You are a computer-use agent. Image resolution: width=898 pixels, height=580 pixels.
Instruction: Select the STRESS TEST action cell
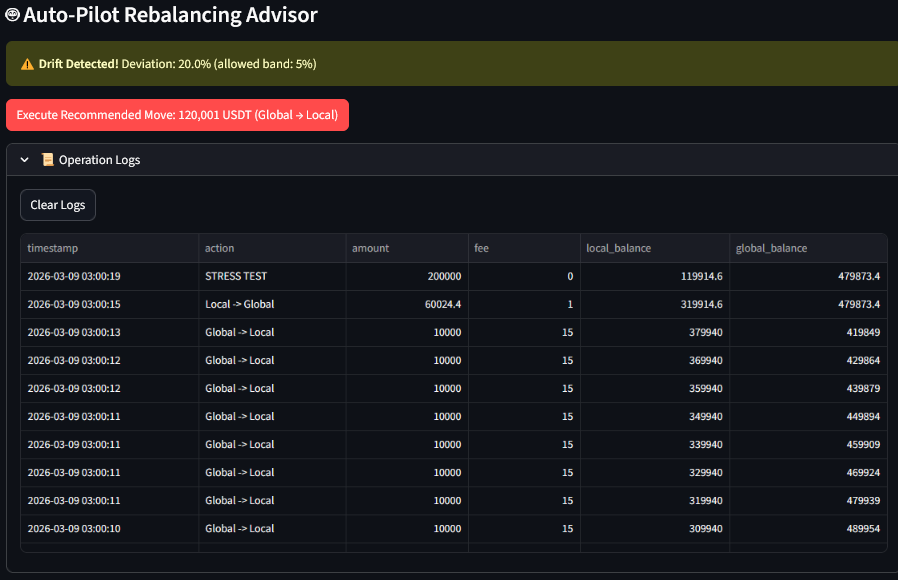pyautogui.click(x=236, y=276)
